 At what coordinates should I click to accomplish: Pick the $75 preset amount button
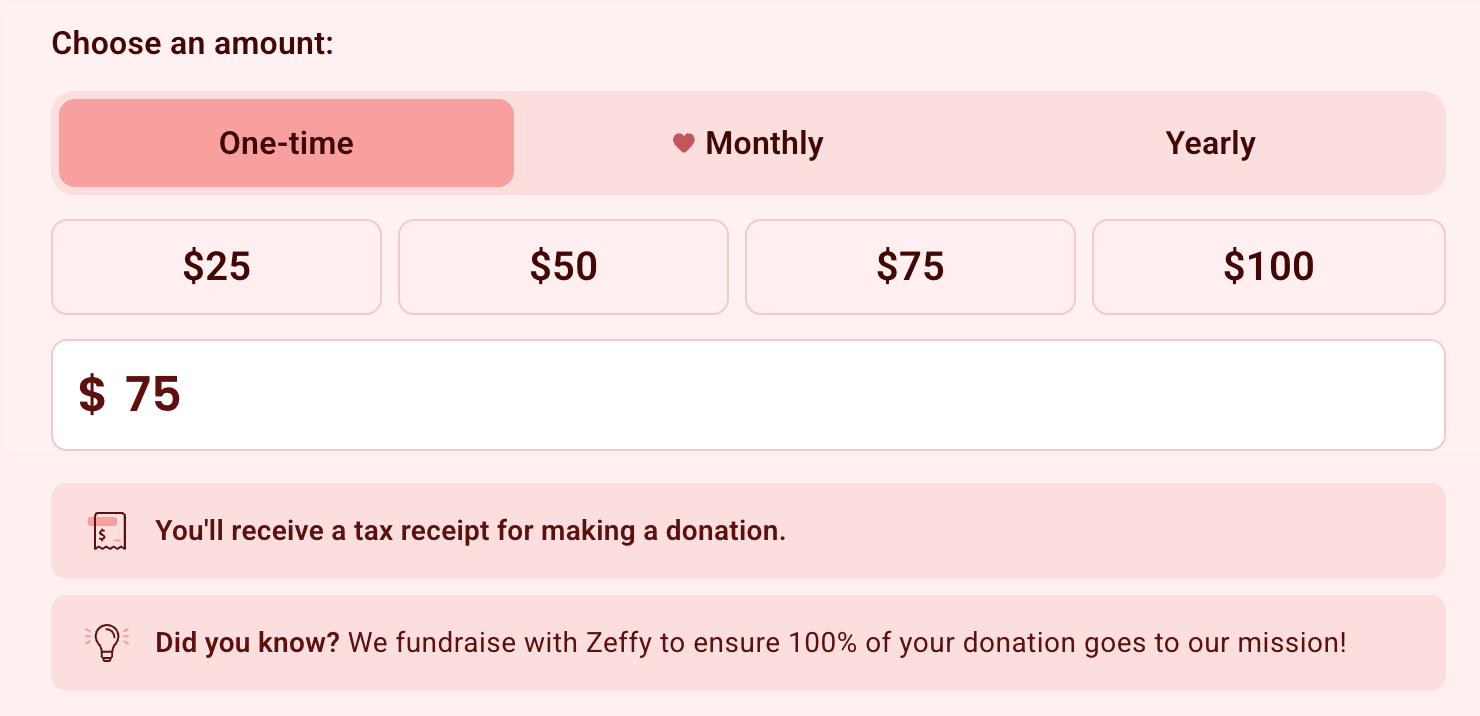[x=910, y=266]
